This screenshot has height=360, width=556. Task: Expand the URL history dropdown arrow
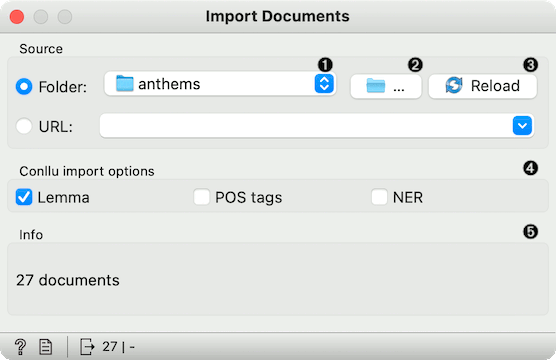tap(522, 126)
